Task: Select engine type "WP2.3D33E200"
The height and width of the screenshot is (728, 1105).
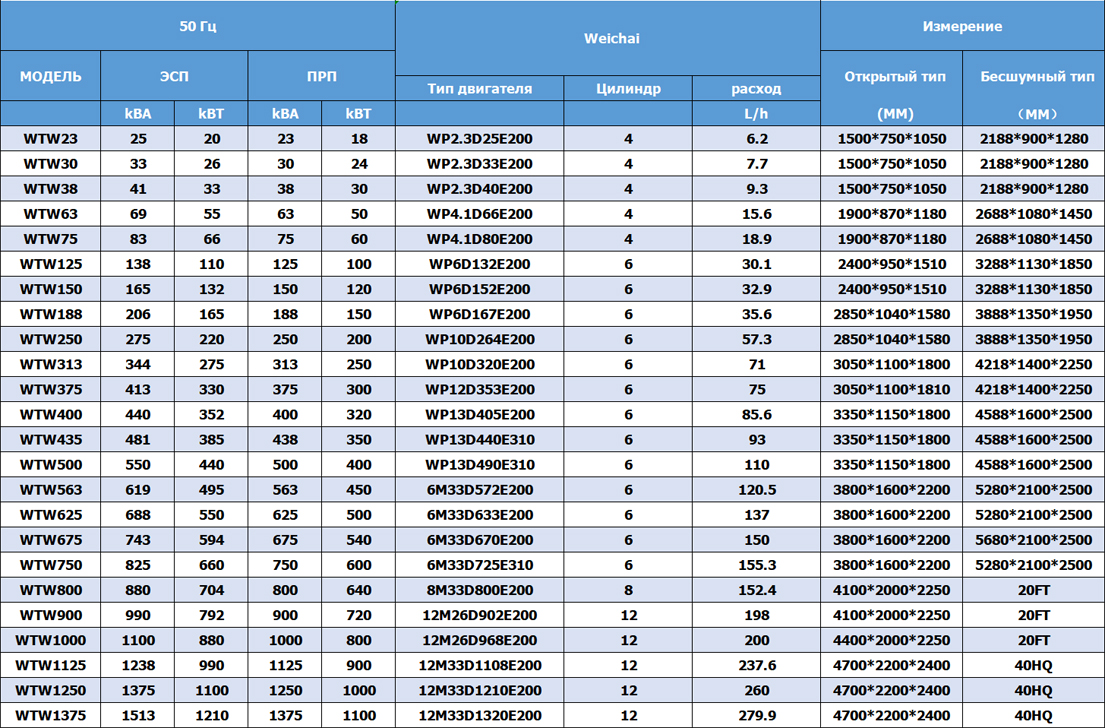Action: 479,164
